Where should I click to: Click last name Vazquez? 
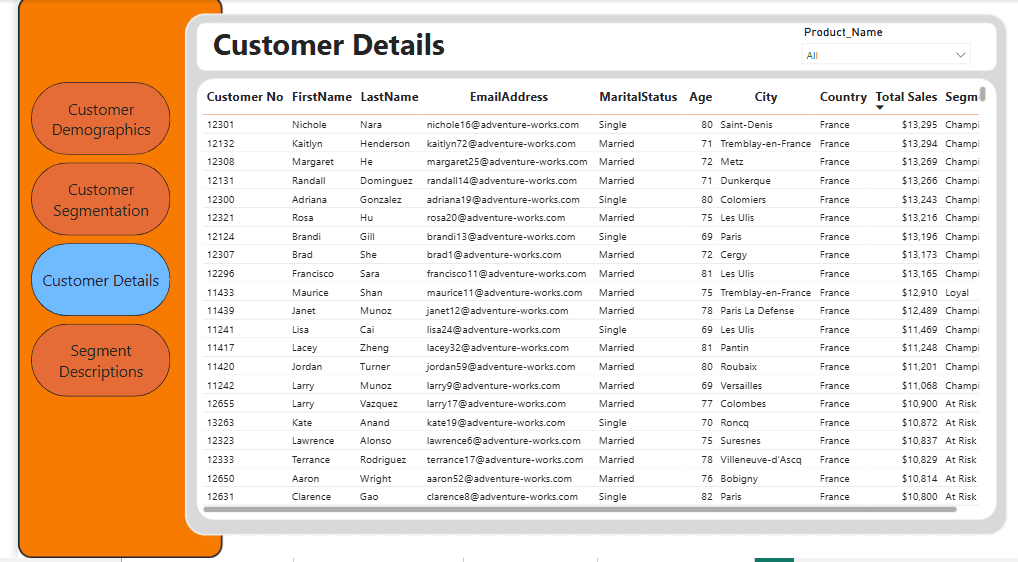pyautogui.click(x=379, y=404)
